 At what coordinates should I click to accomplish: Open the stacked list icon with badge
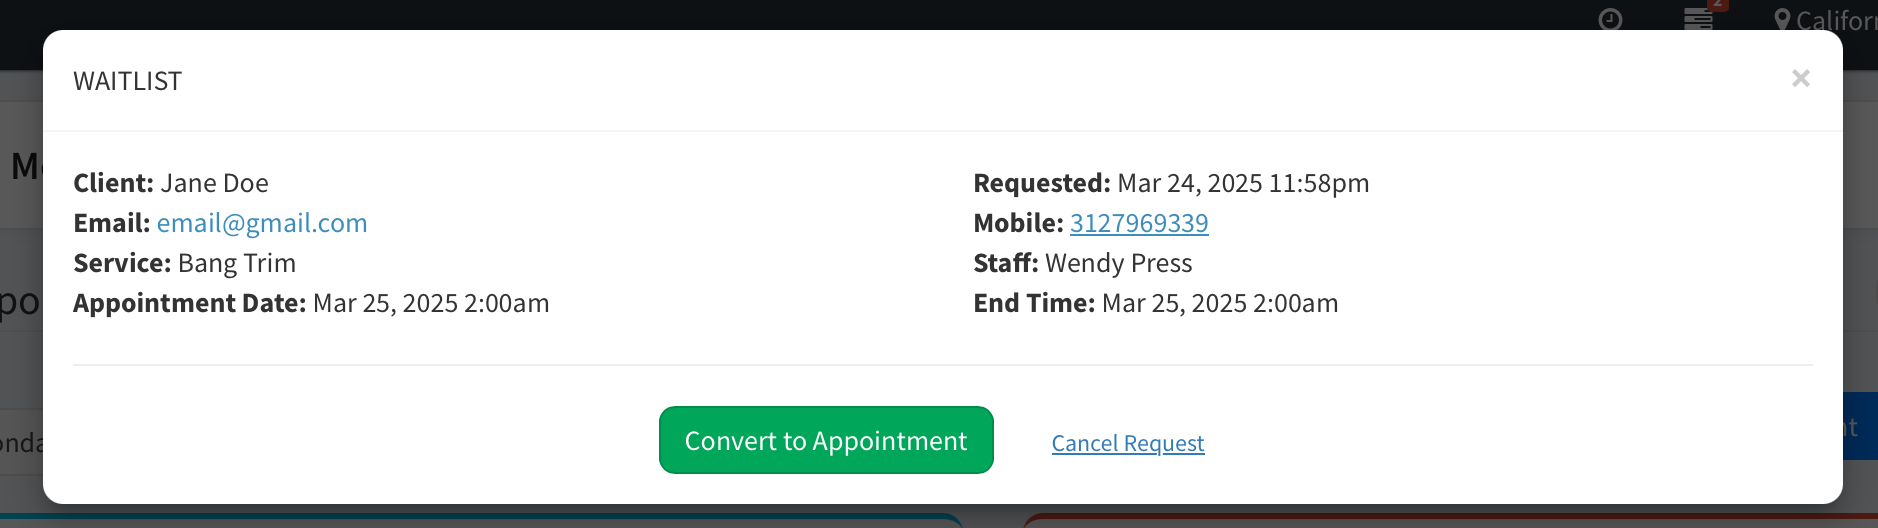(x=1698, y=20)
